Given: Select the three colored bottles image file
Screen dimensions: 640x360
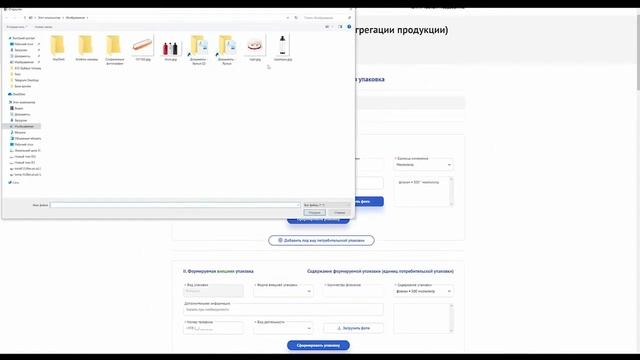Looking at the screenshot, I should (170, 48).
